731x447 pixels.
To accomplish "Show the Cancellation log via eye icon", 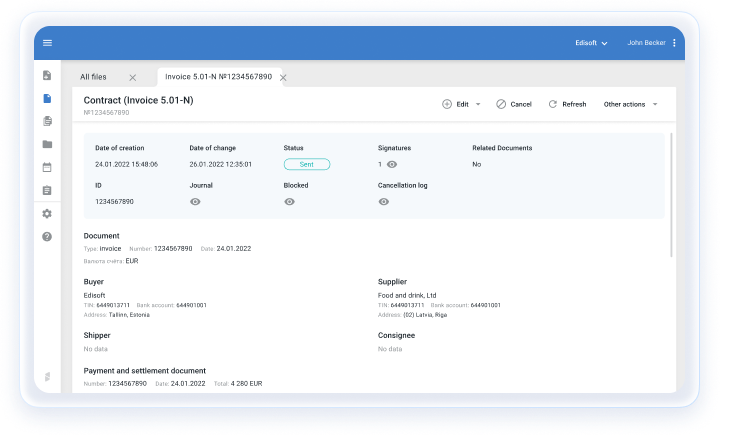I will pyautogui.click(x=384, y=202).
